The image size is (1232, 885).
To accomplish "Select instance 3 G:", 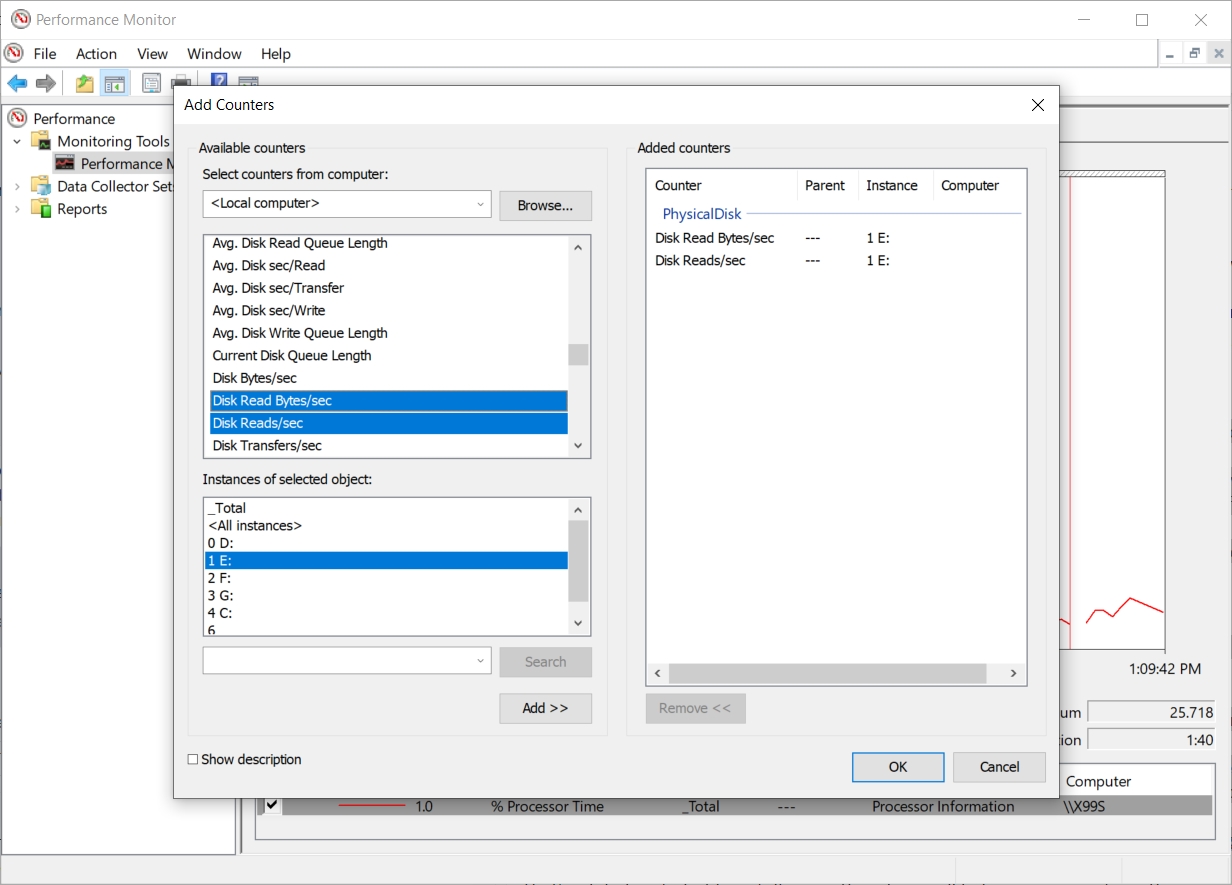I will pyautogui.click(x=386, y=595).
